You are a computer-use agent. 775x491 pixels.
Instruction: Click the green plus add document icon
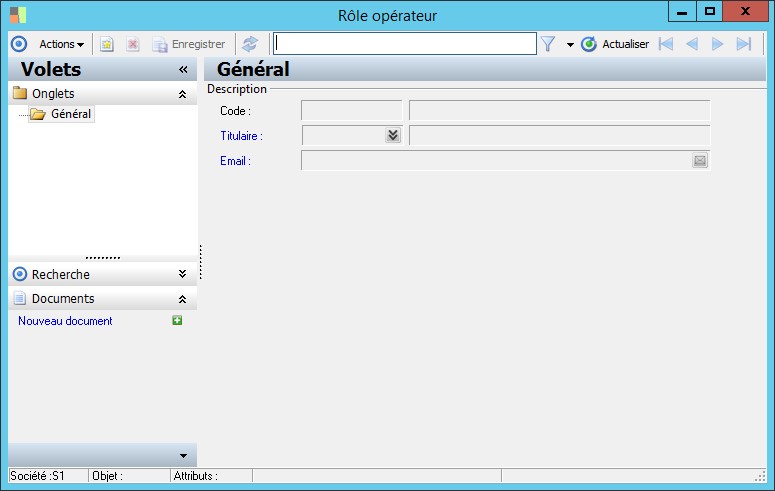click(x=177, y=320)
